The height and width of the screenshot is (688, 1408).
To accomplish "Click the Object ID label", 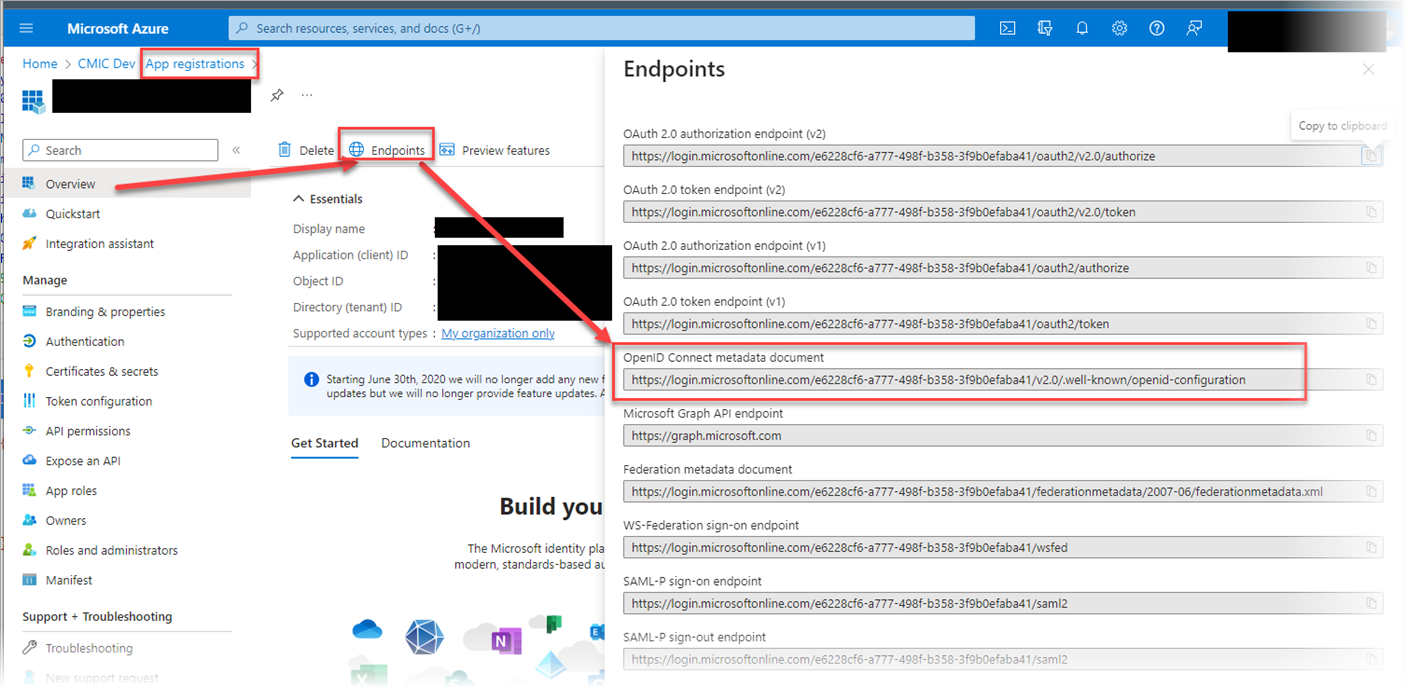I will (318, 282).
